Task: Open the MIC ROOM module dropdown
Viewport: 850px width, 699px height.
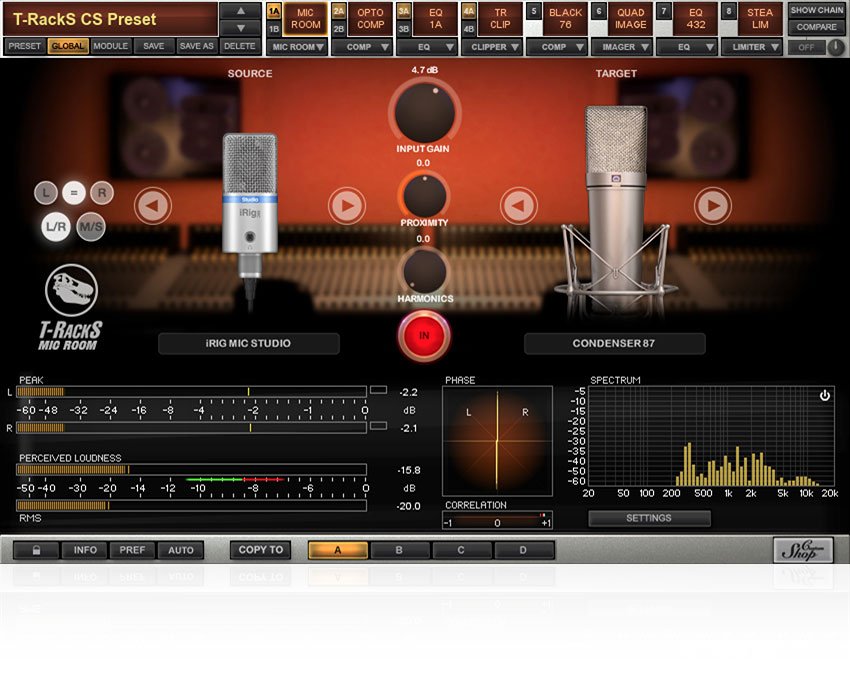Action: click(297, 47)
